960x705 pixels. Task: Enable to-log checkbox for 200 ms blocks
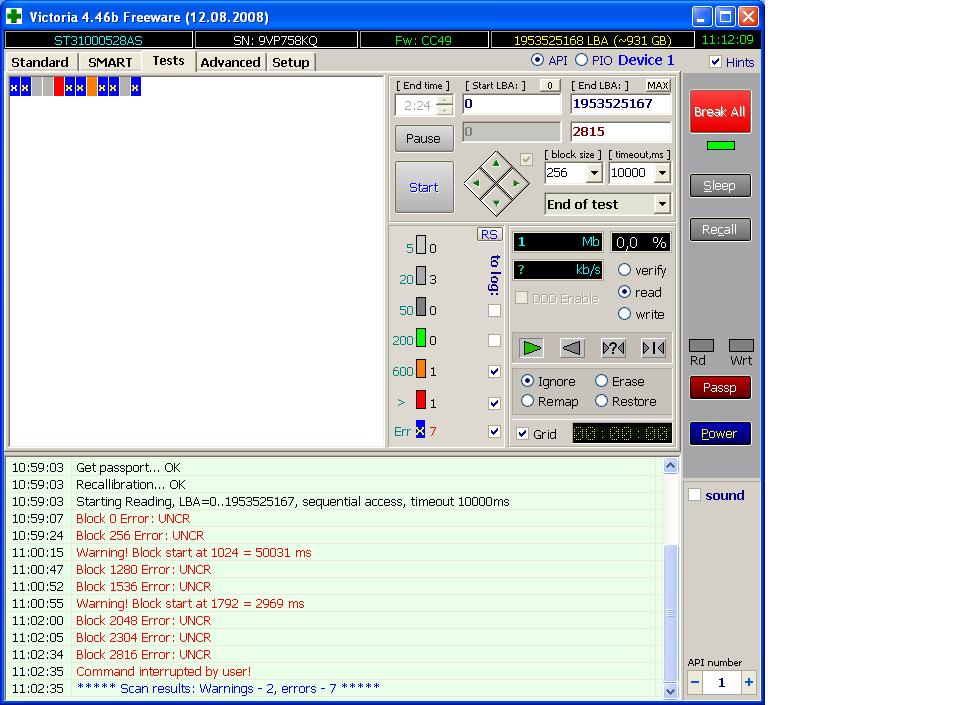(494, 340)
